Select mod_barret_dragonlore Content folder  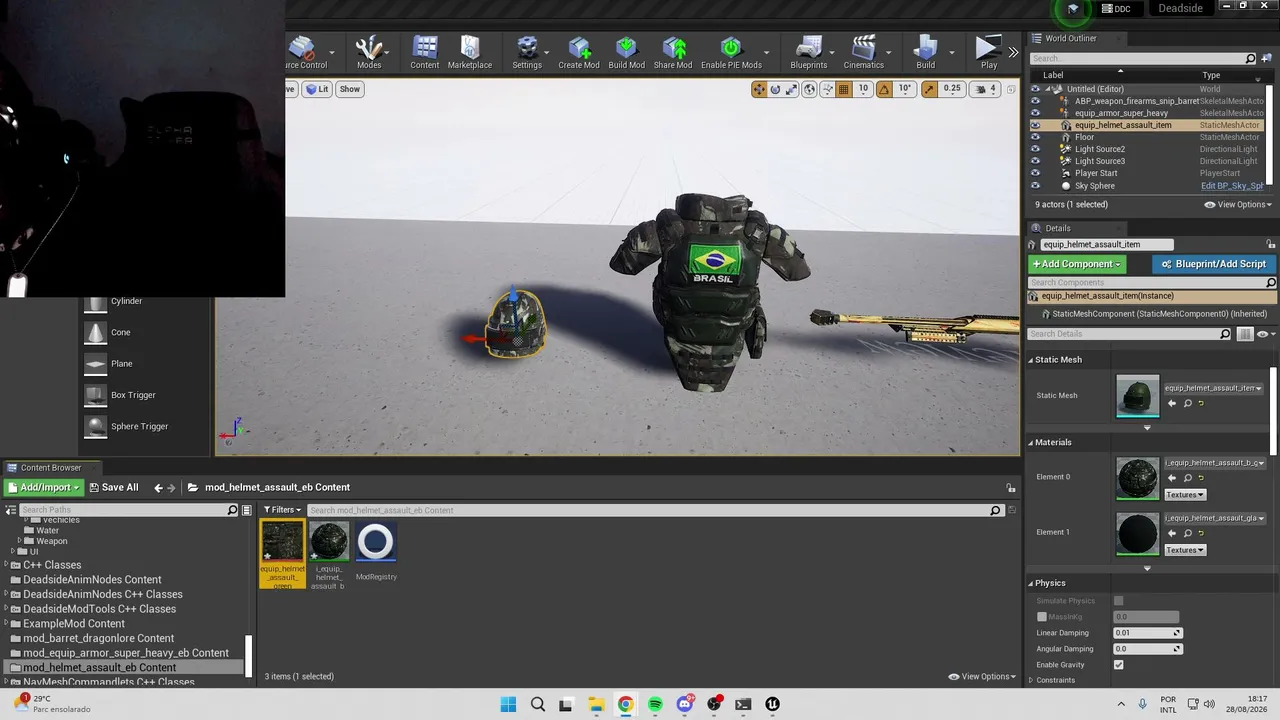click(x=98, y=638)
